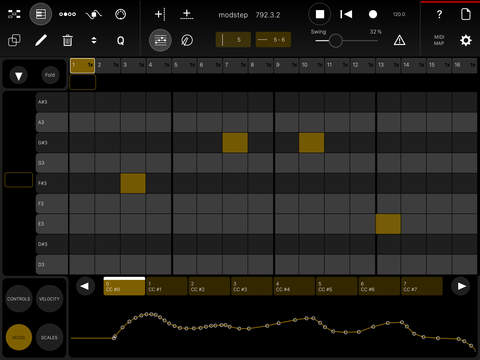Toggle the note grid mode icon
The image size is (480, 360).
point(160,41)
